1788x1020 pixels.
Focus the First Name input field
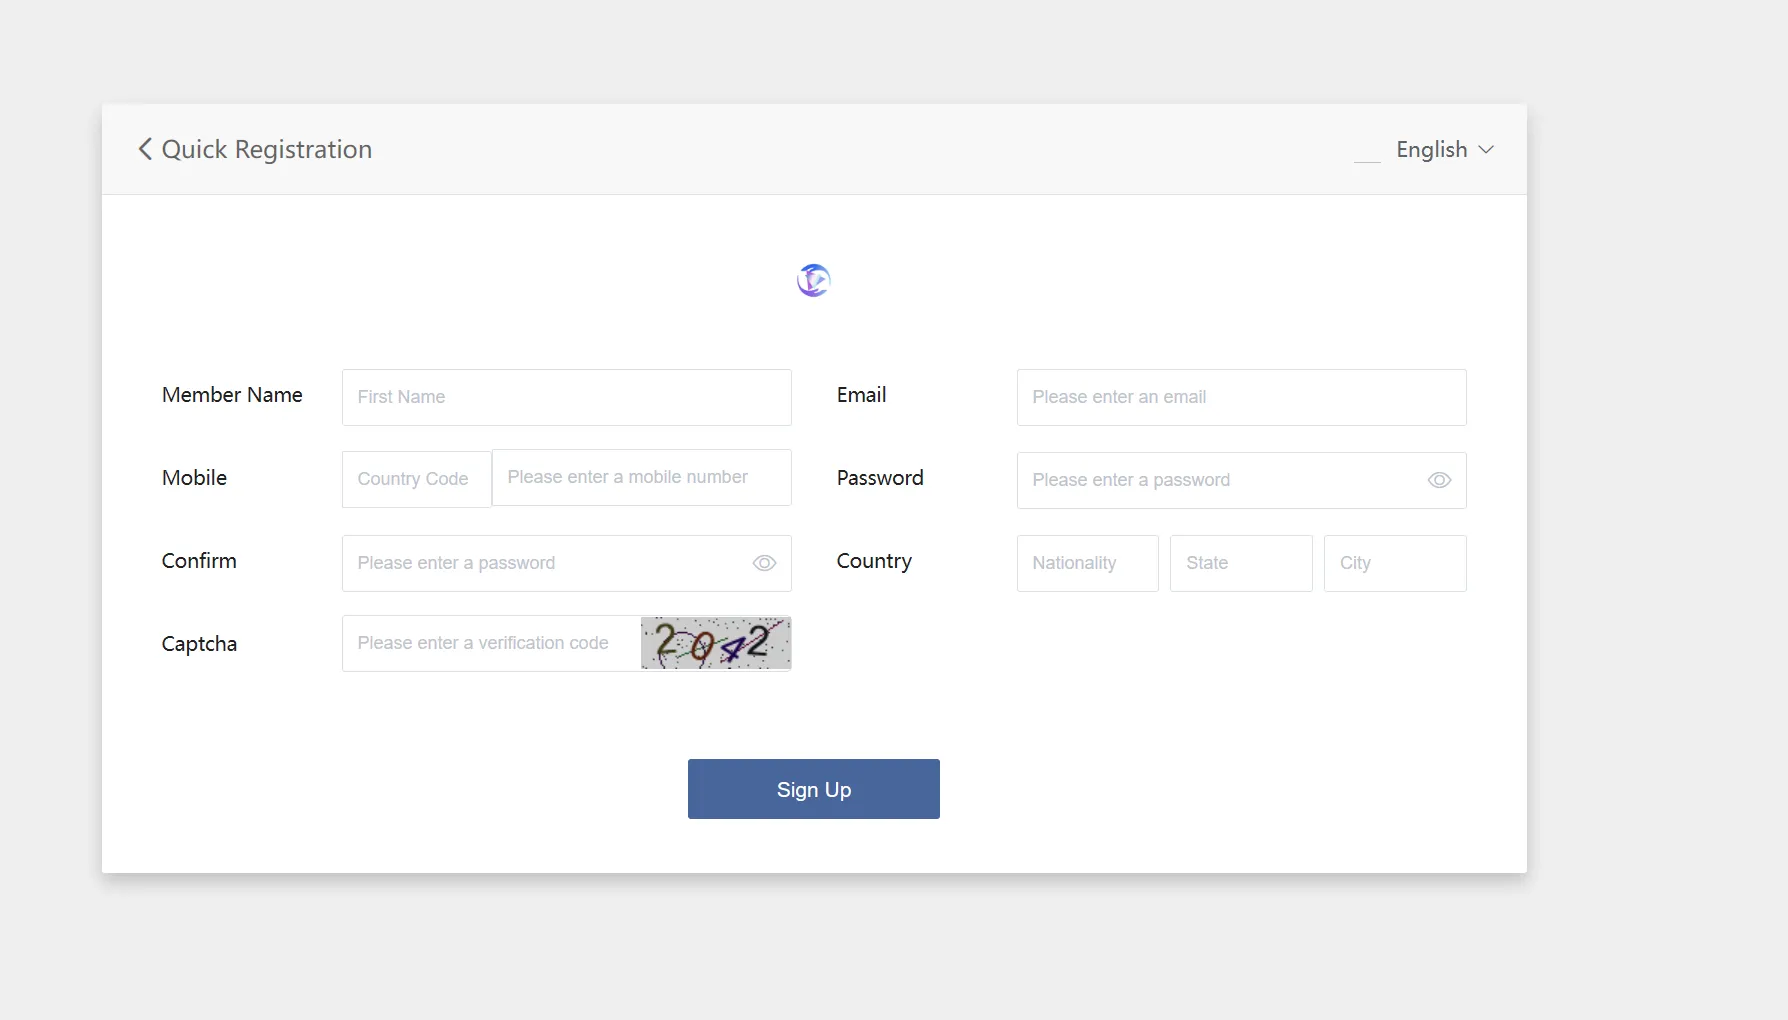click(x=567, y=397)
